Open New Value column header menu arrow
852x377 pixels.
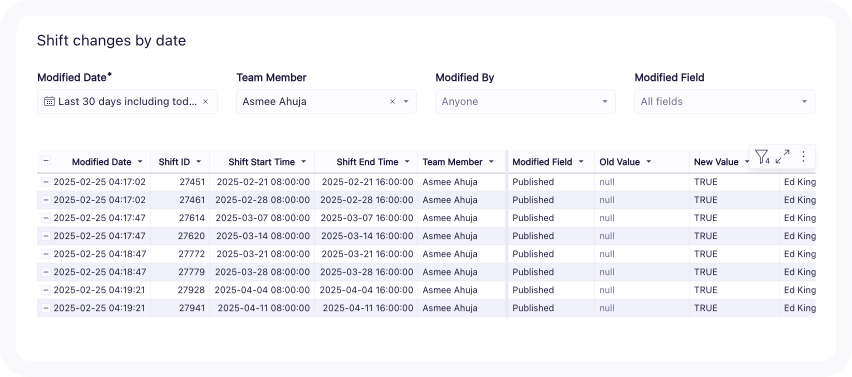click(x=747, y=162)
